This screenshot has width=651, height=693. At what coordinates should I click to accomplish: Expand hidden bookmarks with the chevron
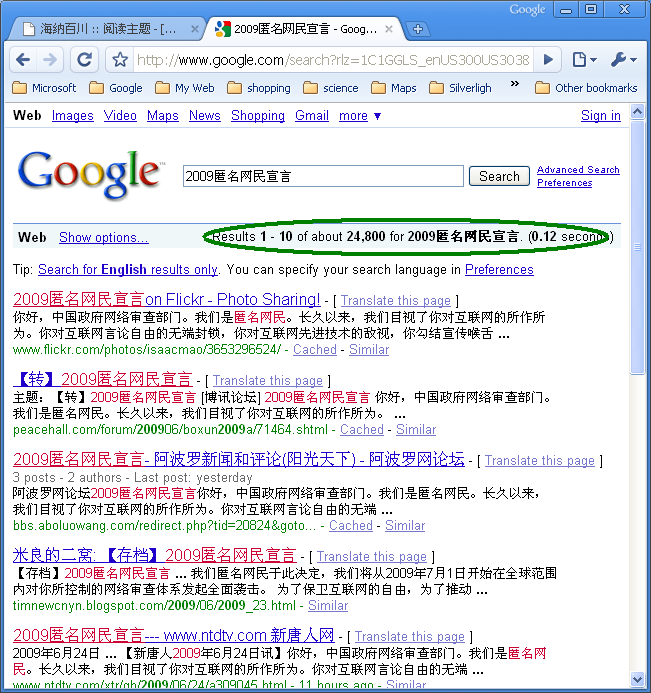[x=514, y=84]
